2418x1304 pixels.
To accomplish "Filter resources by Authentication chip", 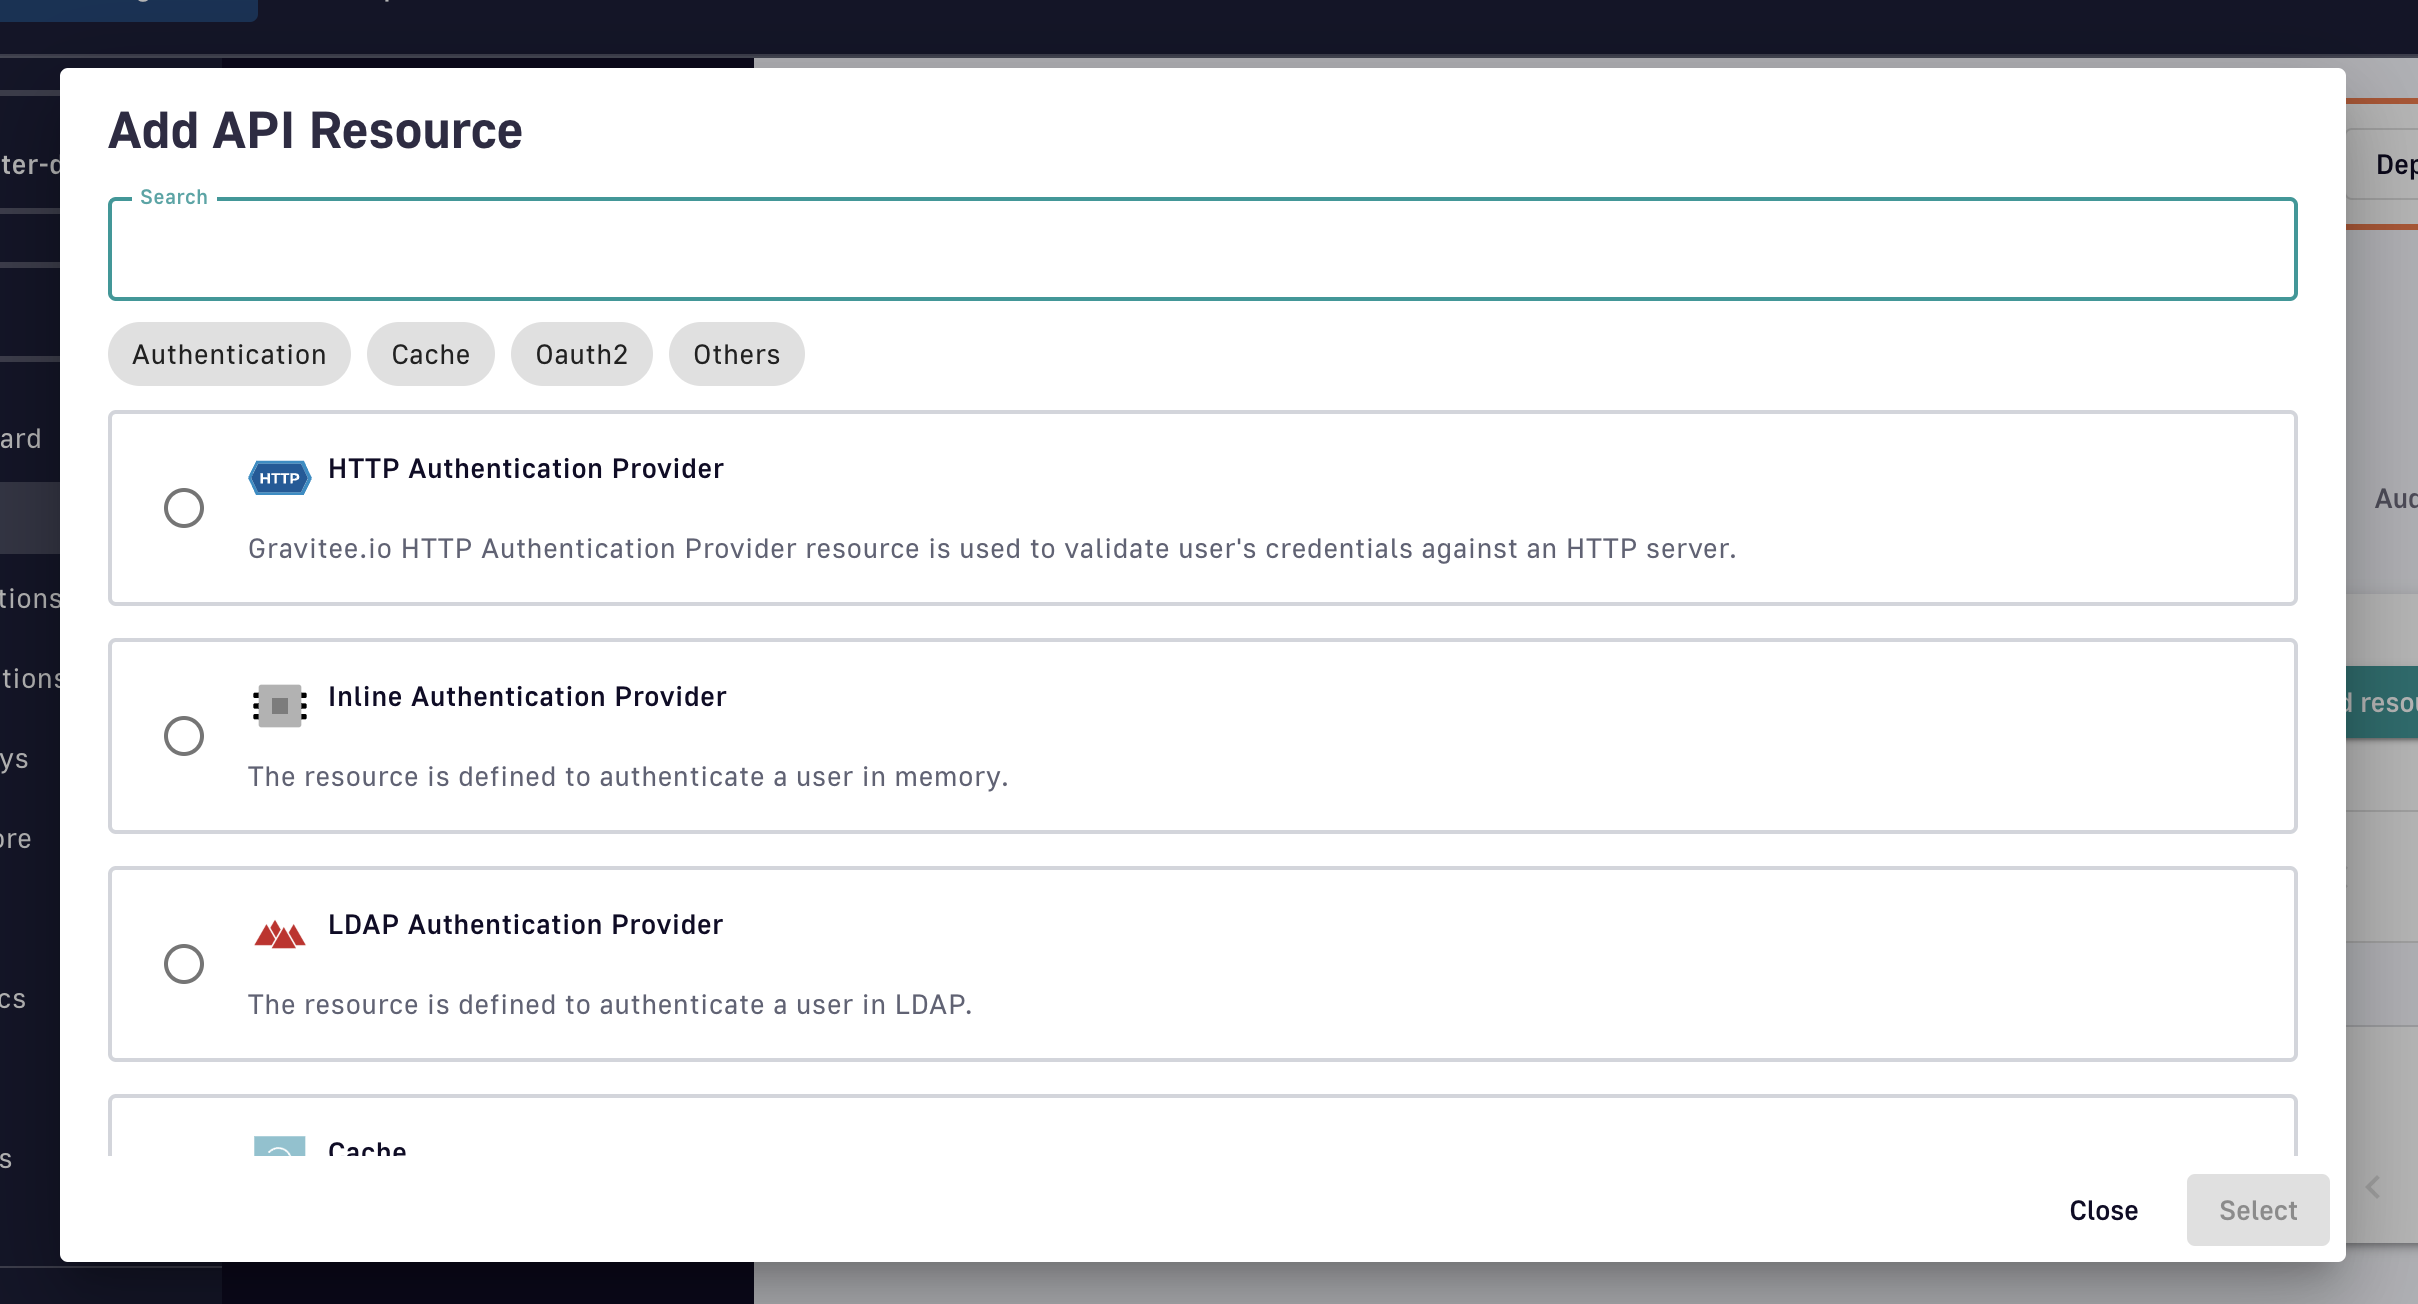I will point(229,354).
